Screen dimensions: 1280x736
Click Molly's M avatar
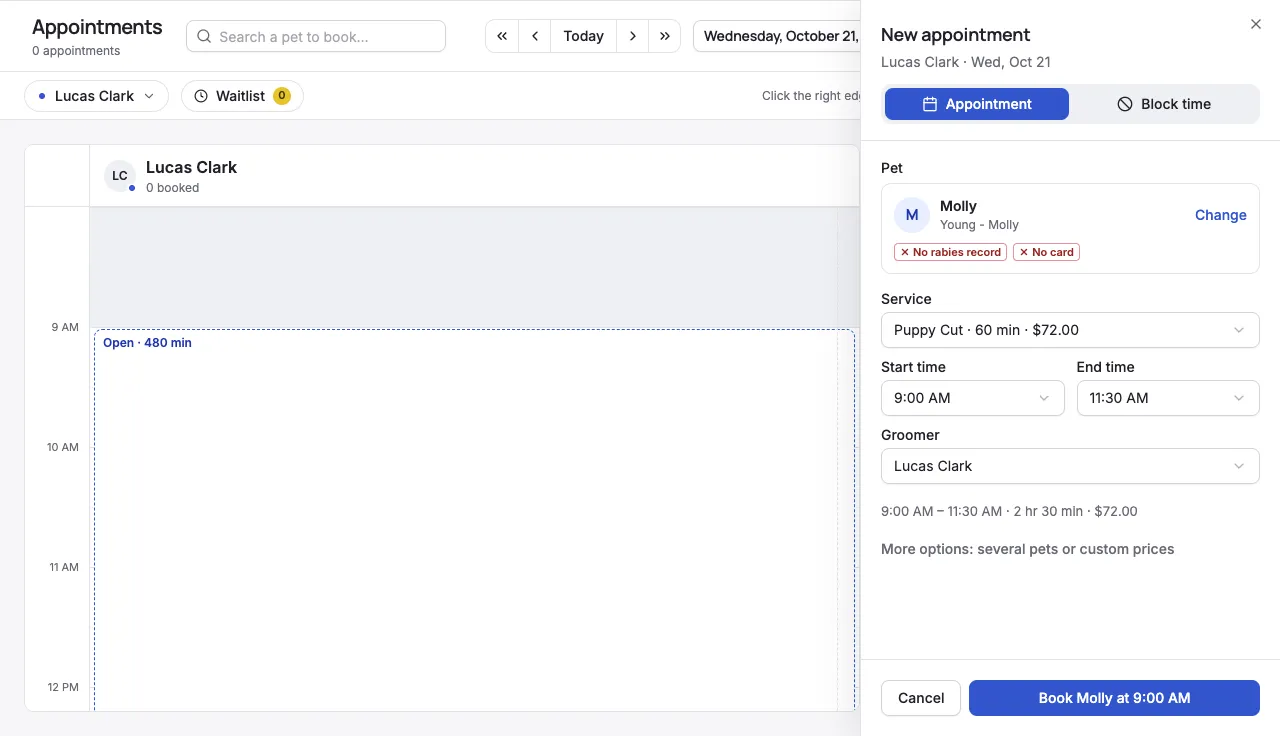[912, 215]
